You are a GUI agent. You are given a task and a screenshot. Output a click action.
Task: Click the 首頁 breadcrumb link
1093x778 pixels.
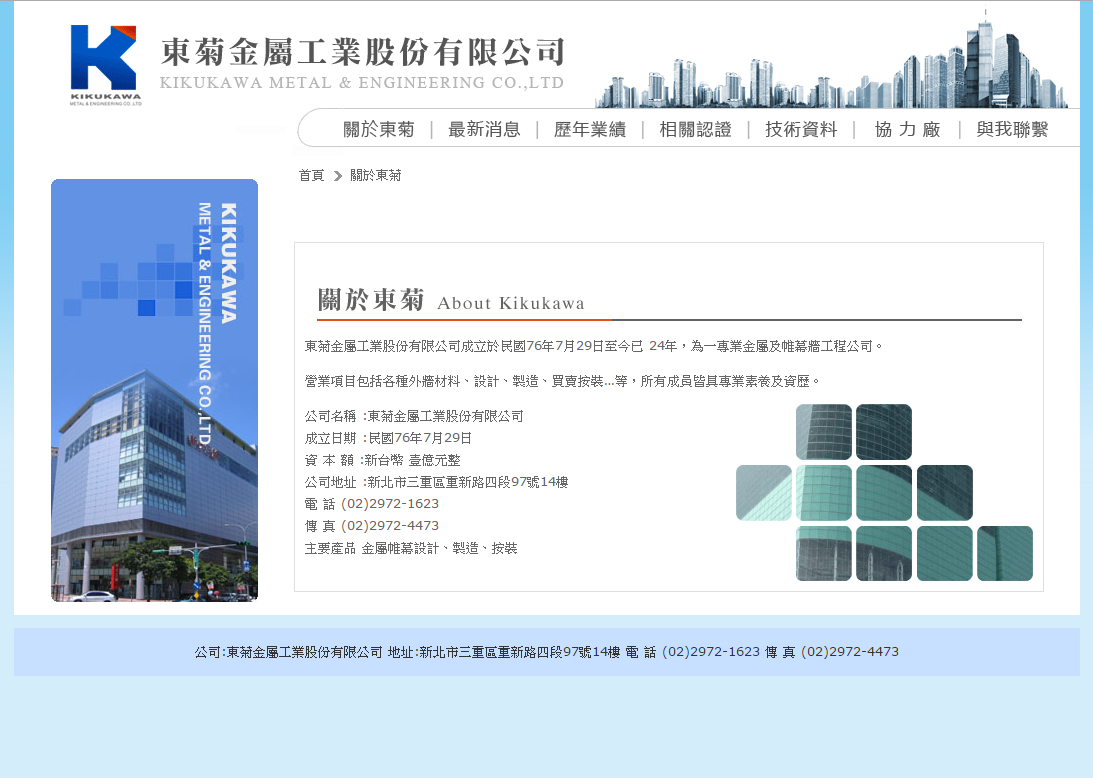tap(311, 175)
